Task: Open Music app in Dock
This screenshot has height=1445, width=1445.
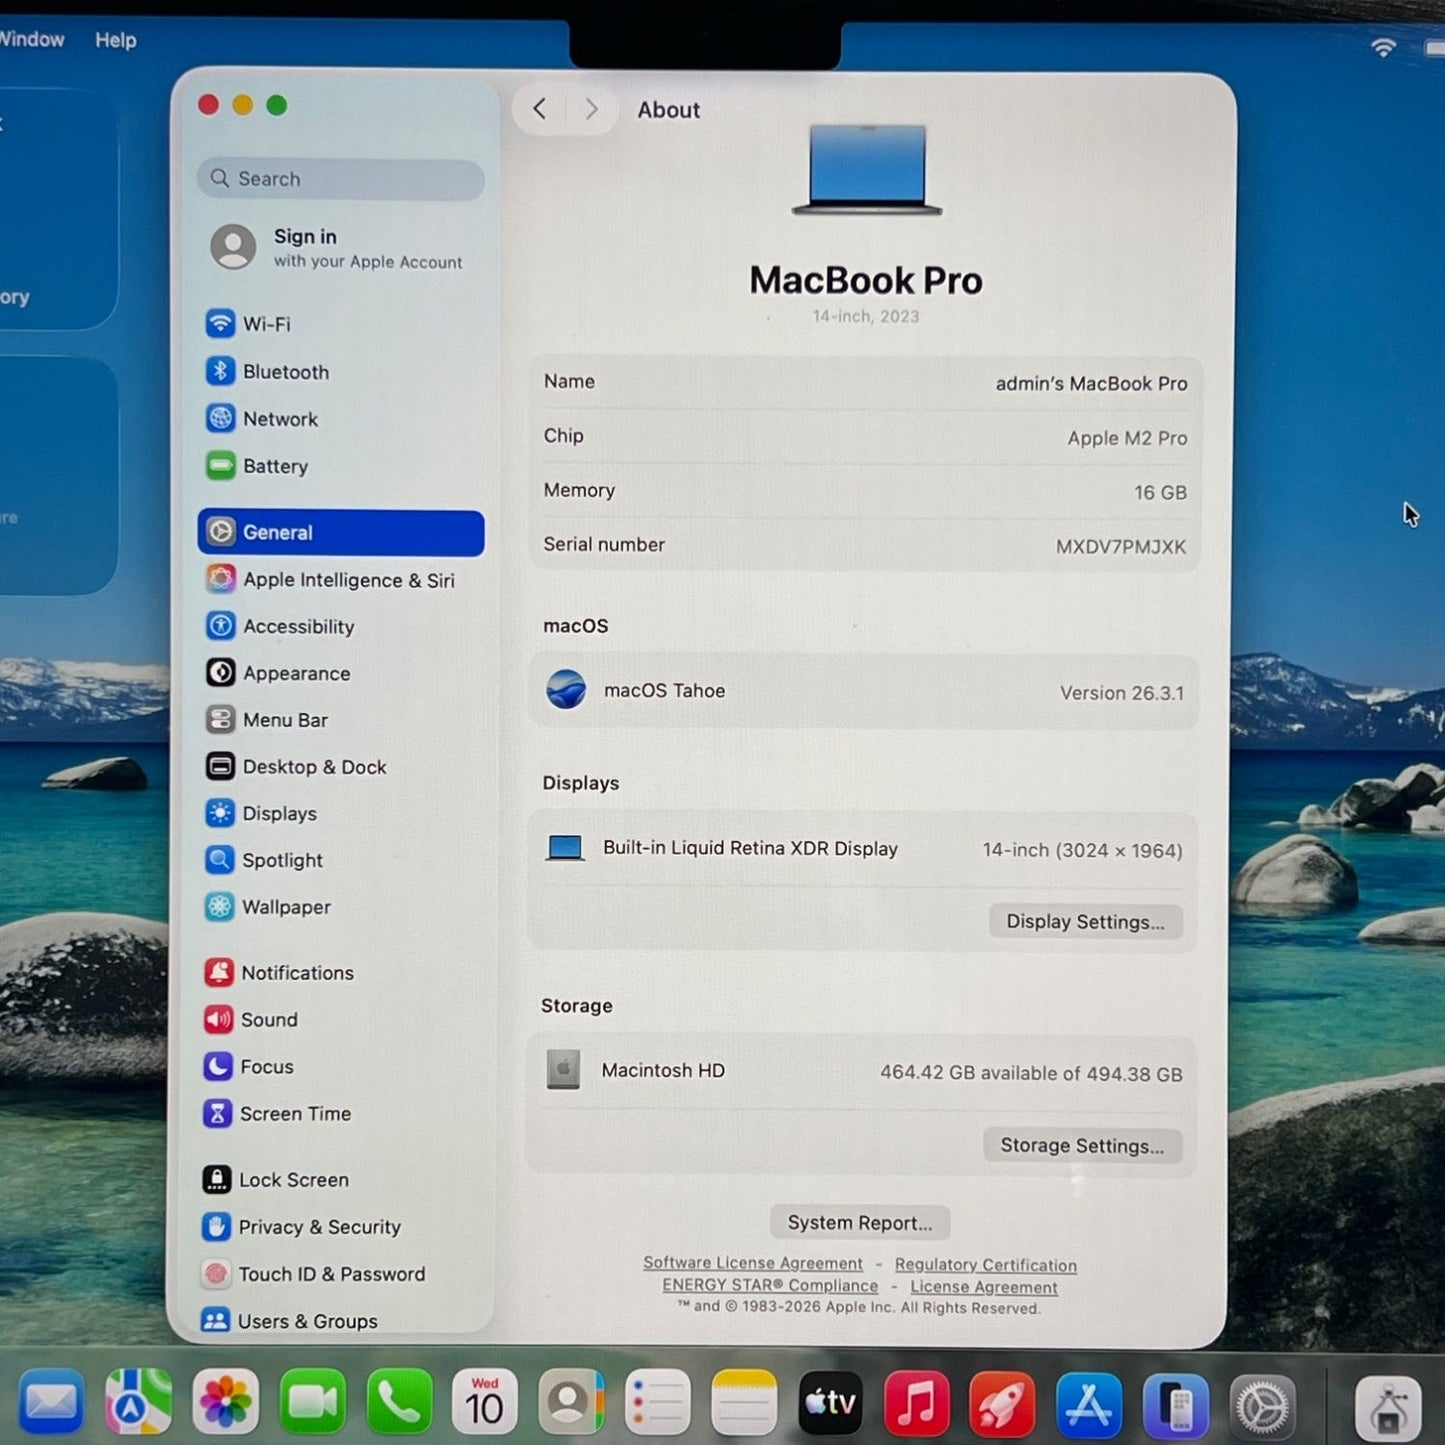Action: (x=917, y=1402)
